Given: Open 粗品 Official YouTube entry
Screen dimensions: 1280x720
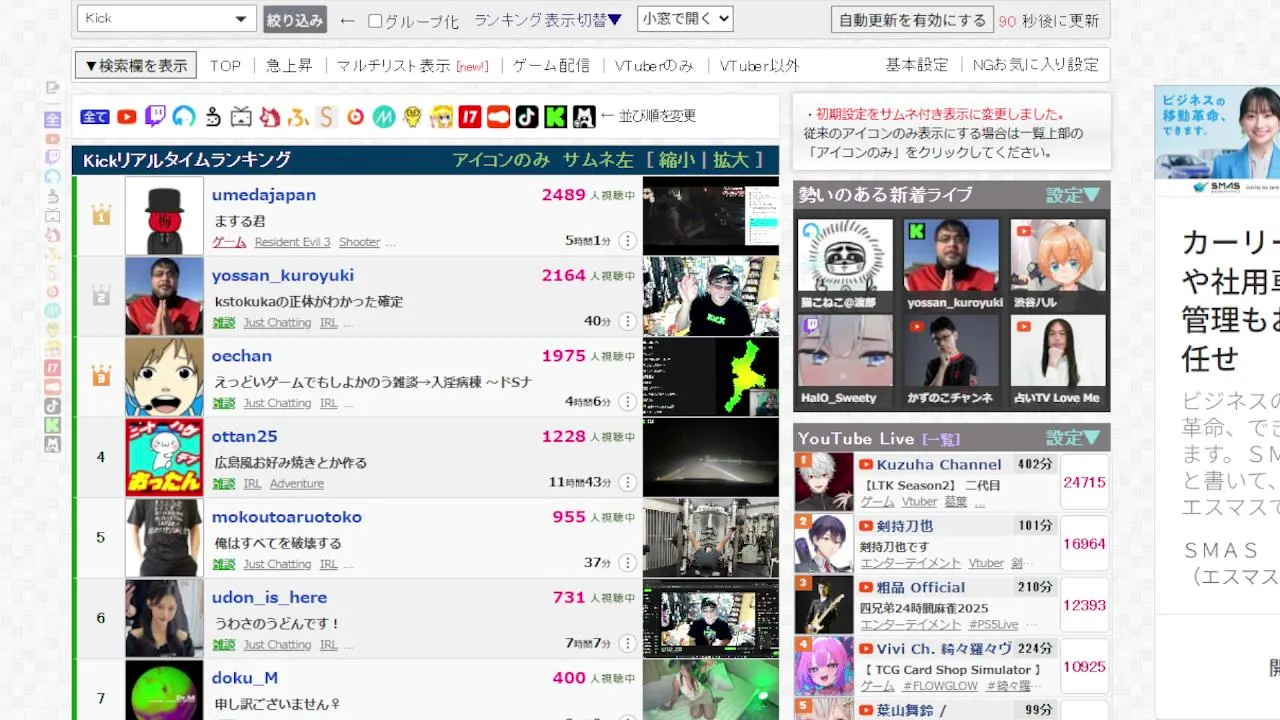Looking at the screenshot, I should tap(920, 587).
